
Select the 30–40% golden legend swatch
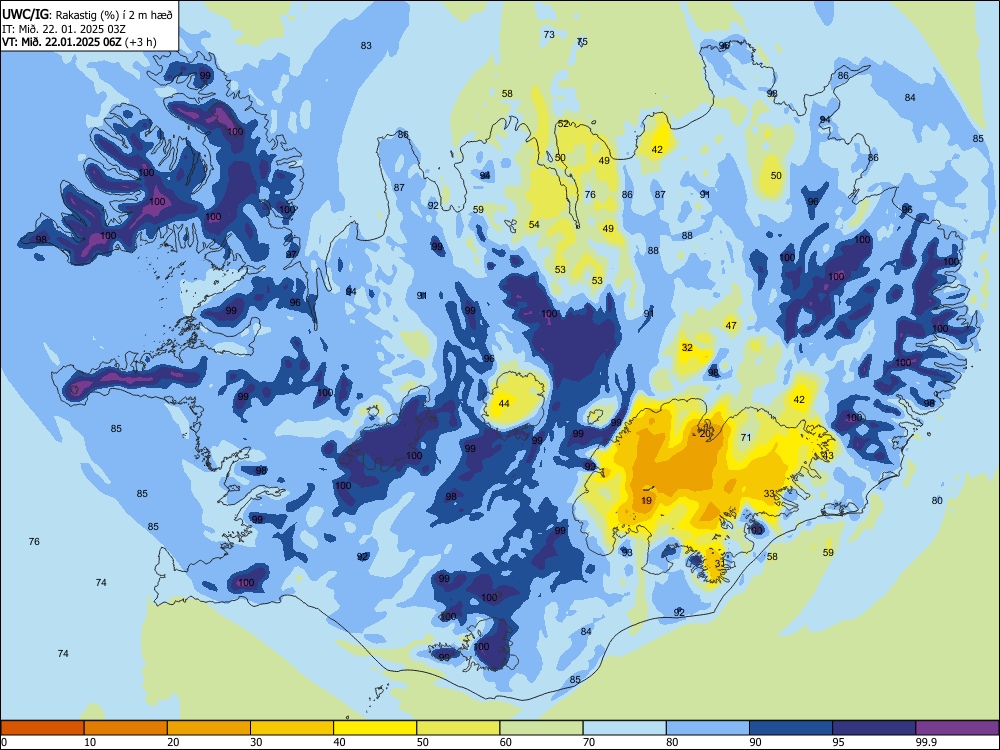(292, 728)
